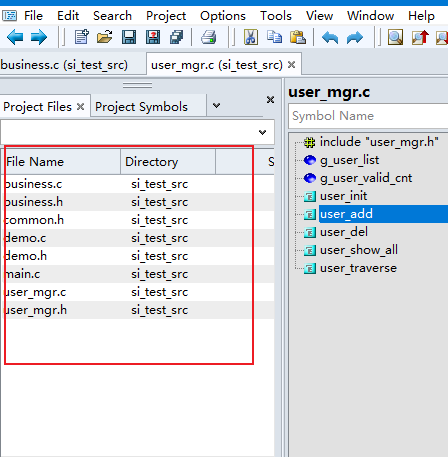Click the Open File folder icon
This screenshot has height=457, width=448.
[x=105, y=37]
